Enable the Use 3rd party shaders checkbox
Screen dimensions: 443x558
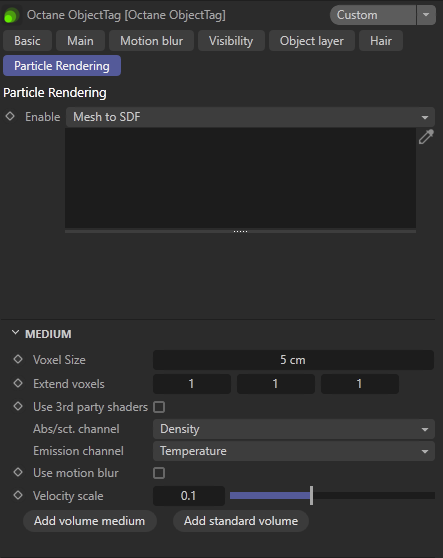coord(159,407)
